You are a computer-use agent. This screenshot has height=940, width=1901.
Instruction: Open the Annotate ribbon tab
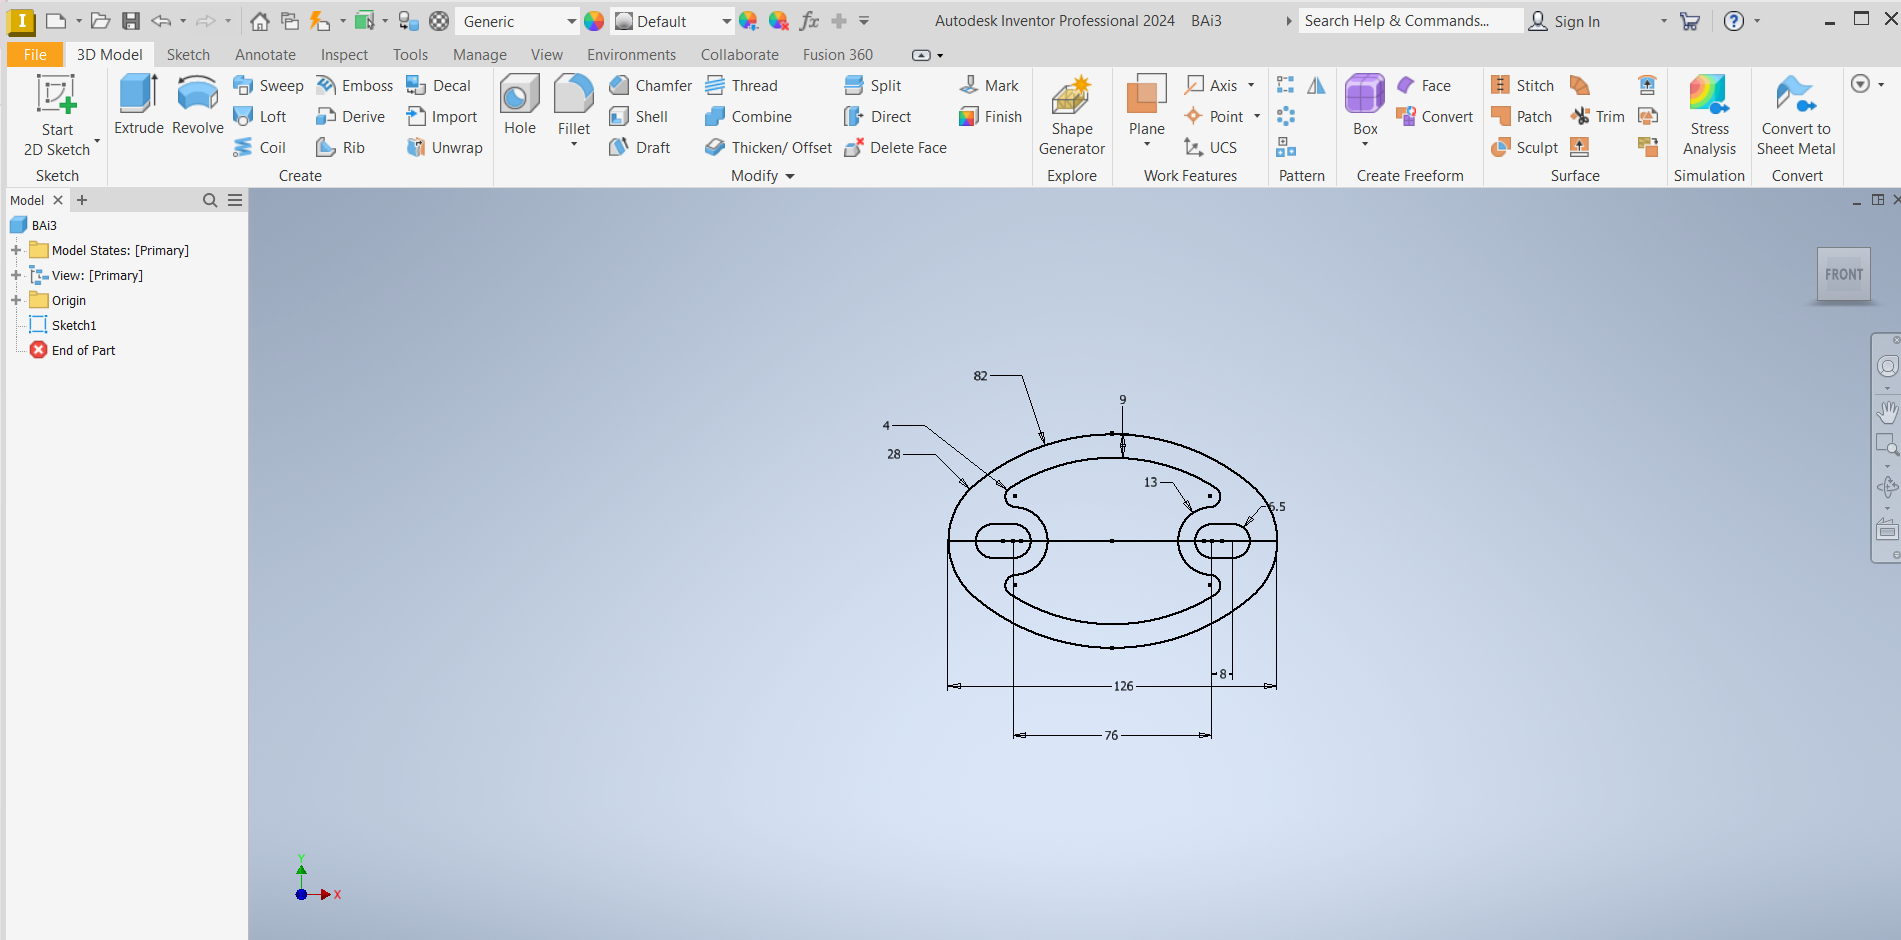(x=265, y=55)
